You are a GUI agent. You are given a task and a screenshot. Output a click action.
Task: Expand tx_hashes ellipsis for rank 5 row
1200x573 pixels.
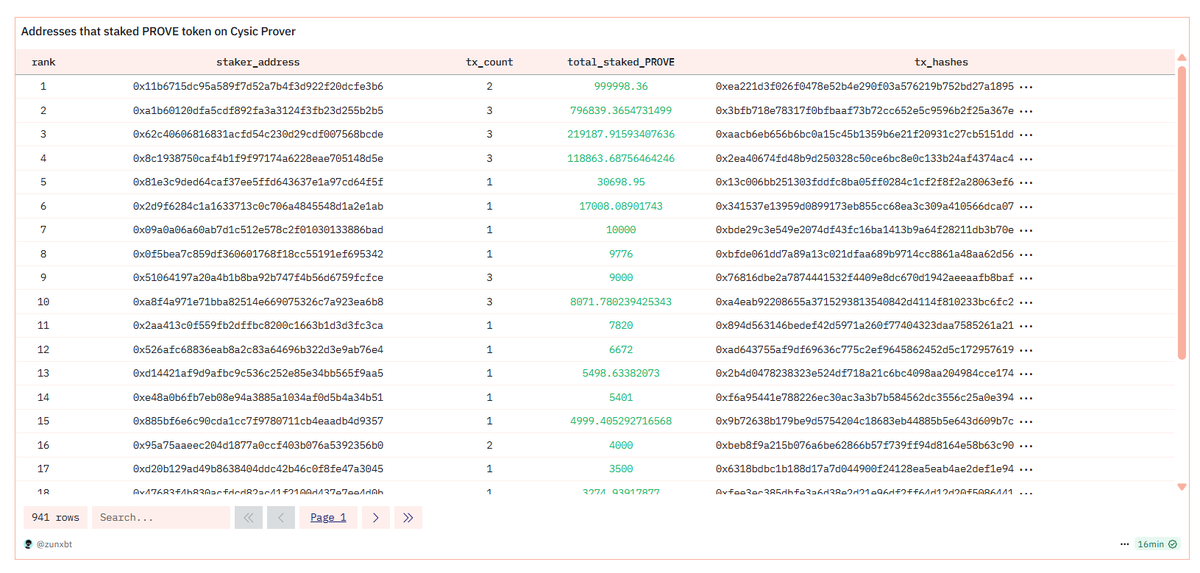[1025, 182]
